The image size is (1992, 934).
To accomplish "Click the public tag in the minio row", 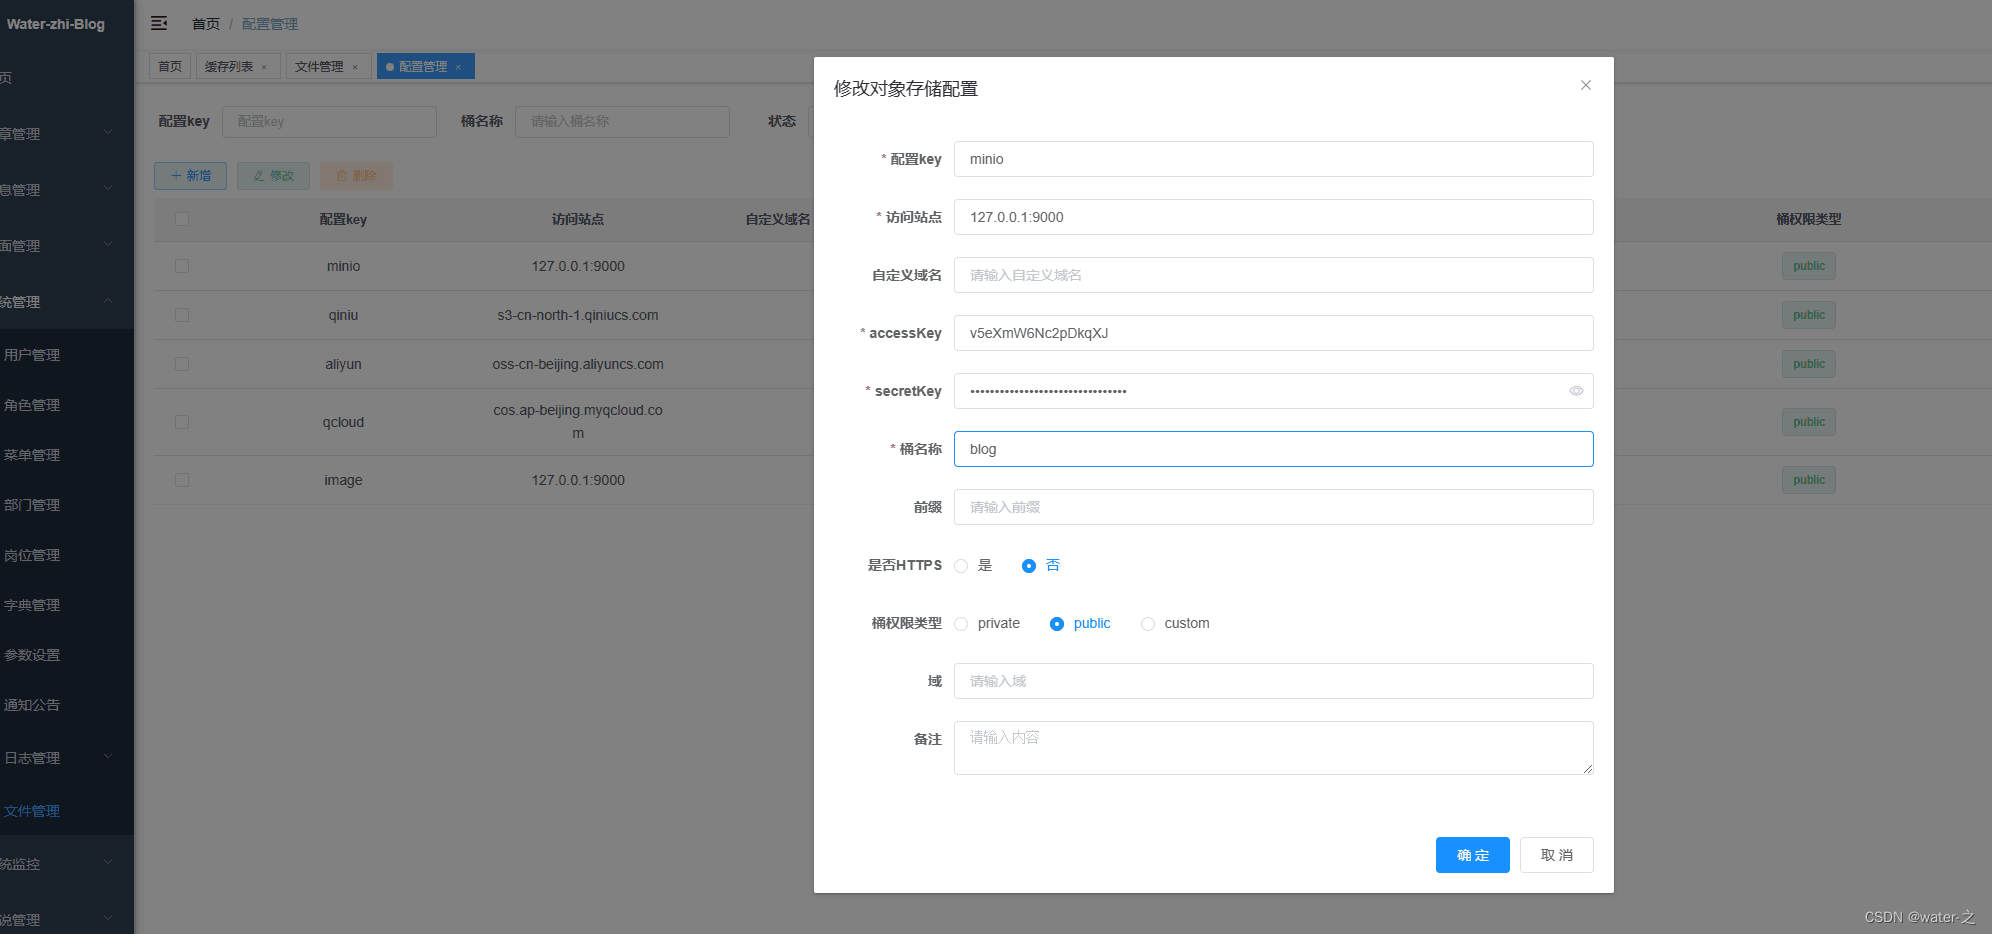I will [1809, 266].
